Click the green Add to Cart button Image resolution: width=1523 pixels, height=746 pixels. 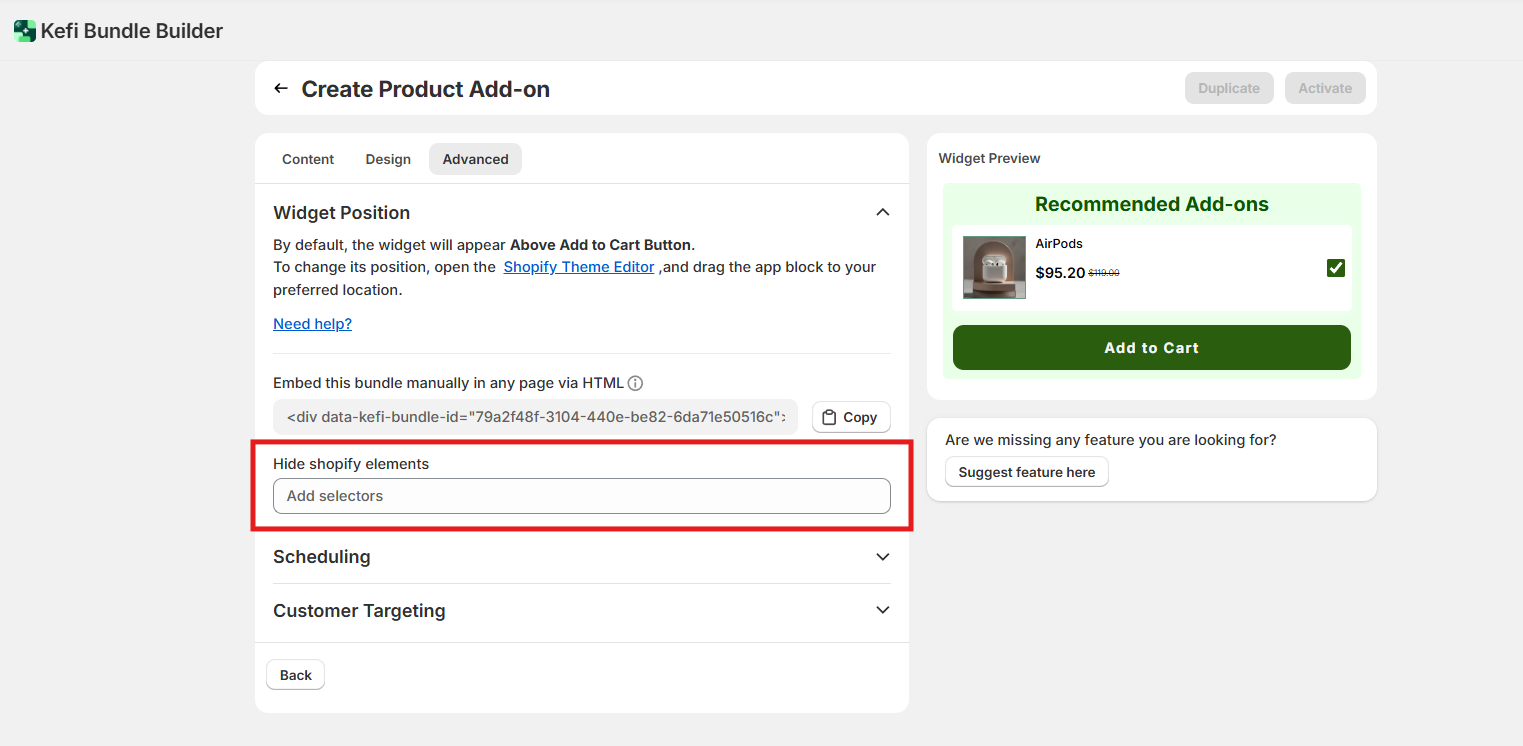tap(1151, 348)
